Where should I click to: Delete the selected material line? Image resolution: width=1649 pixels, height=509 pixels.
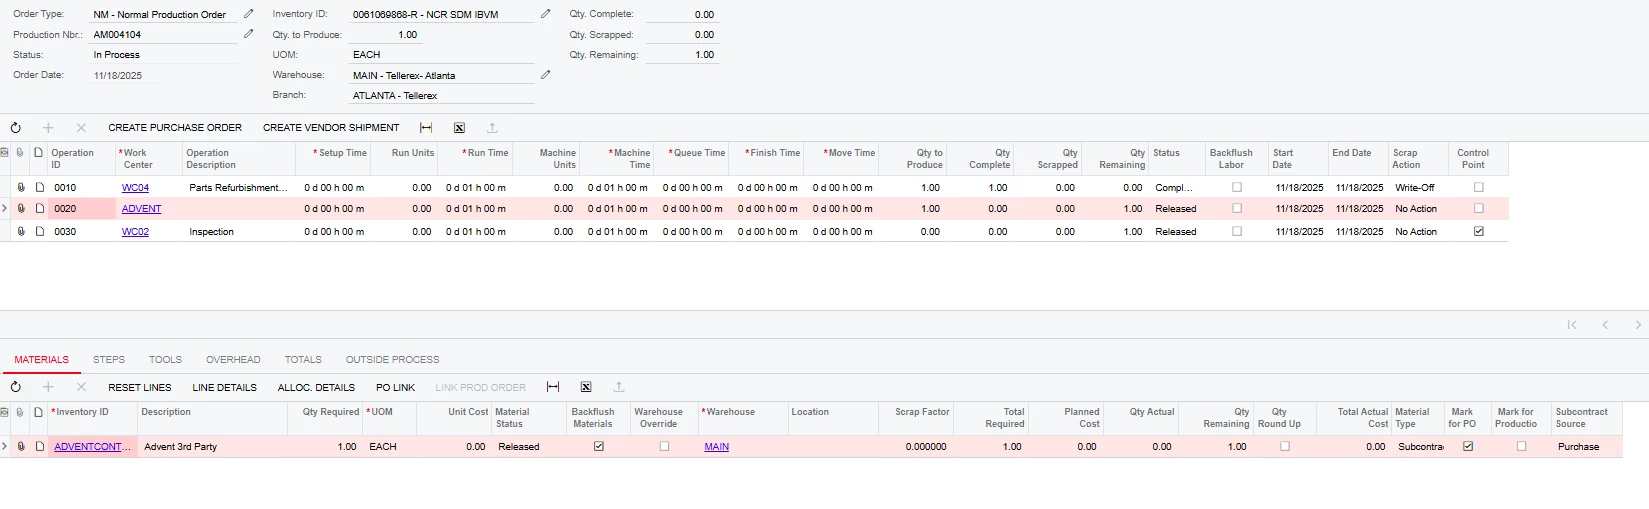81,387
